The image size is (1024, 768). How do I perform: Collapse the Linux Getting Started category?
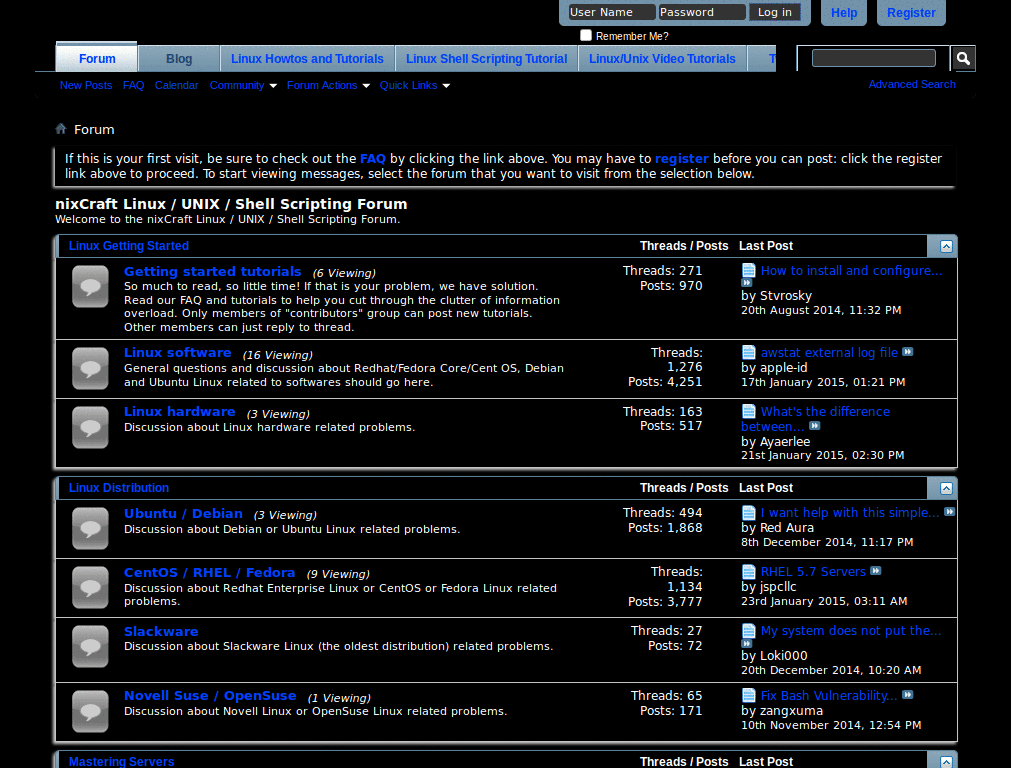[946, 246]
